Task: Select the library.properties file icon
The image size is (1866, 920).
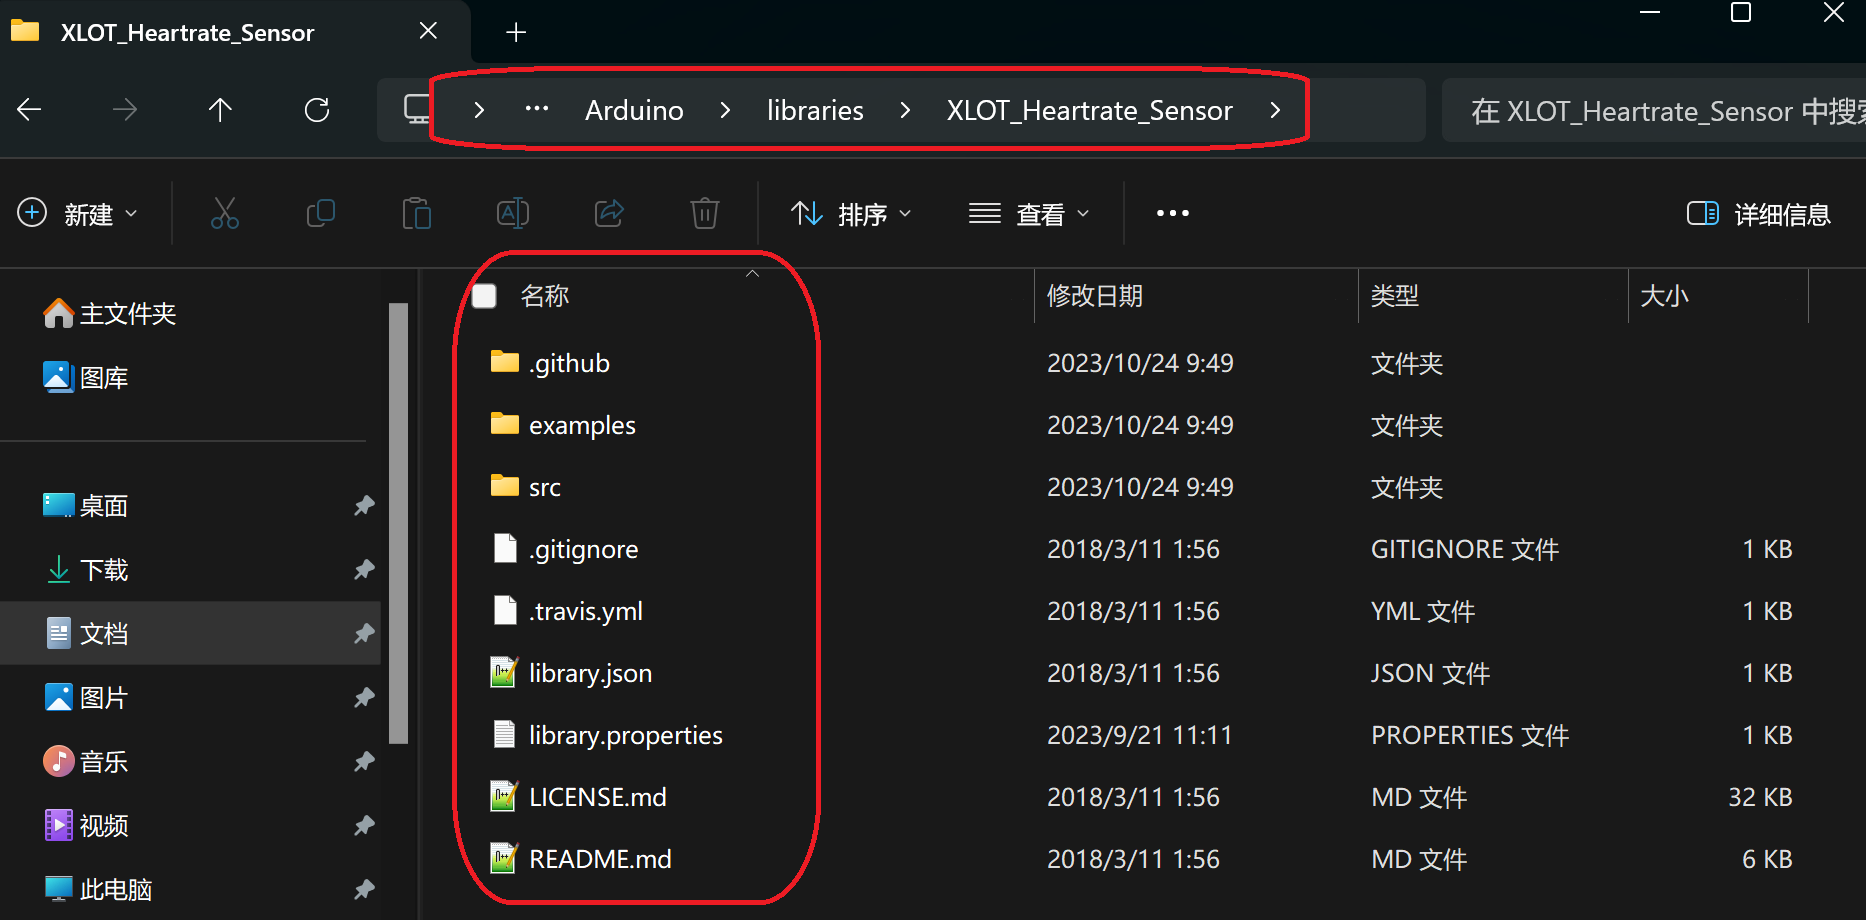Action: 505,734
